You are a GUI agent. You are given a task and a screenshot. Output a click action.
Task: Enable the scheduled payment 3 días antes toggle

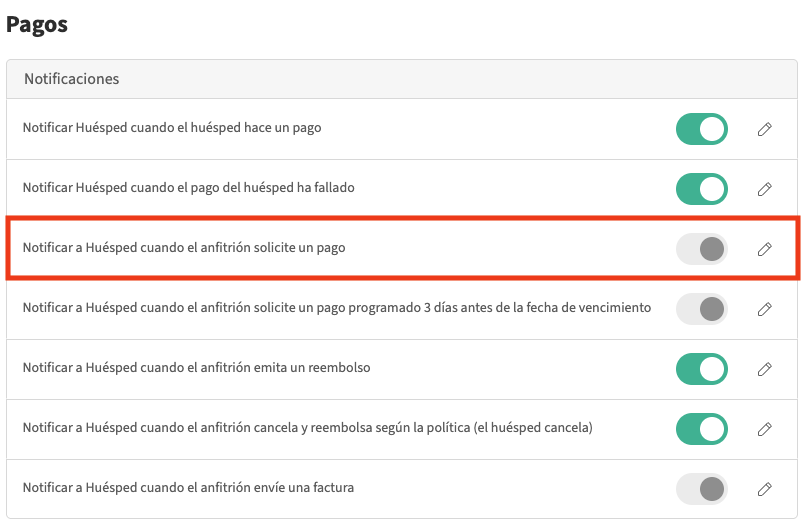tap(701, 309)
